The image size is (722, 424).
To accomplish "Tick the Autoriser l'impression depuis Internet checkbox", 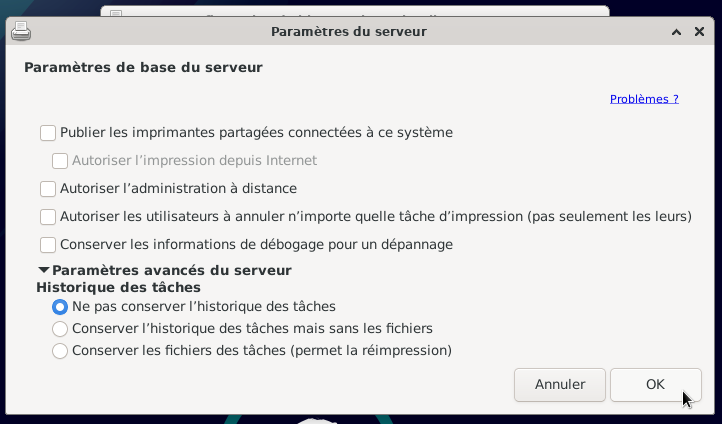I will coord(60,161).
